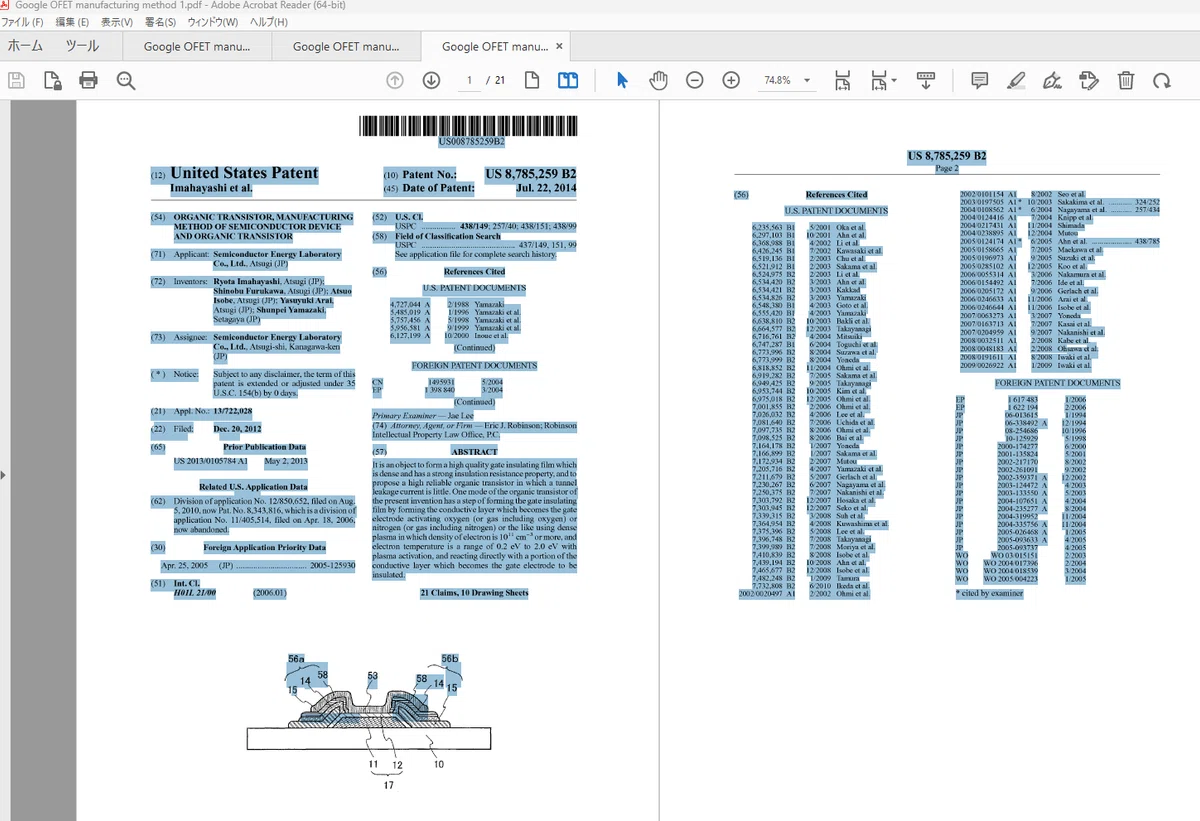Open the ファイル(F) menu
Image resolution: width=1200 pixels, height=821 pixels.
coord(22,22)
